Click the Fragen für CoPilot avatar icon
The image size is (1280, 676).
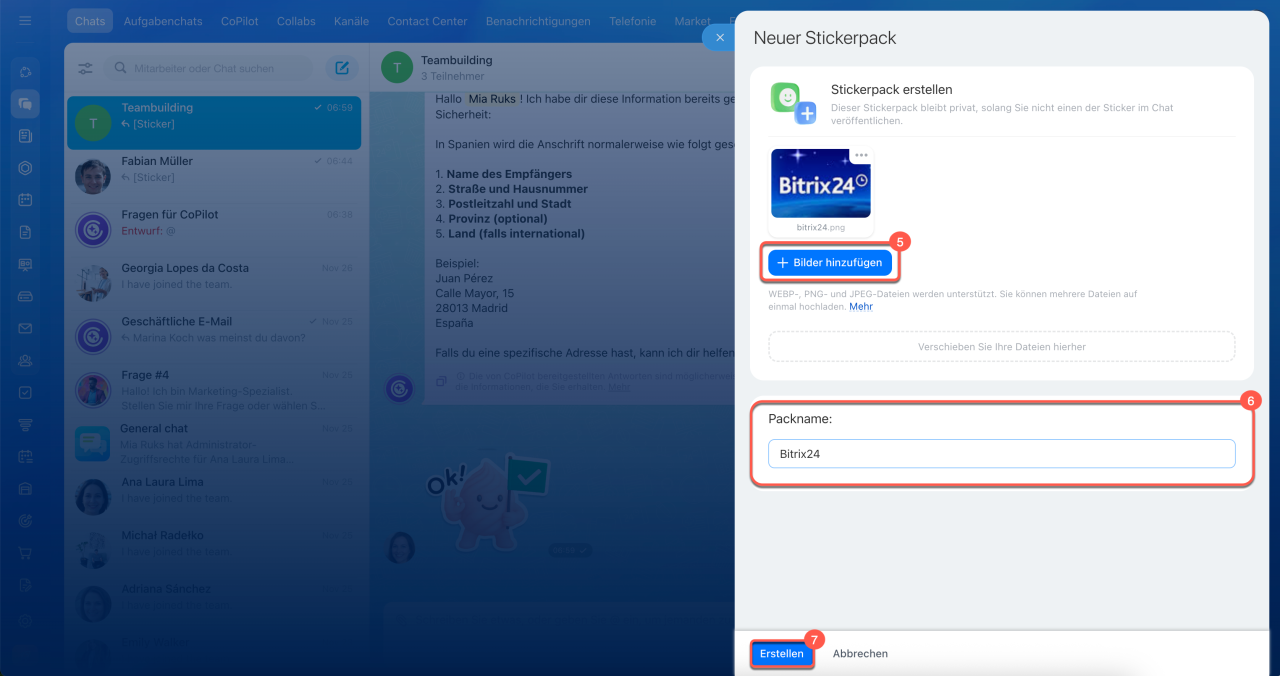[x=93, y=230]
